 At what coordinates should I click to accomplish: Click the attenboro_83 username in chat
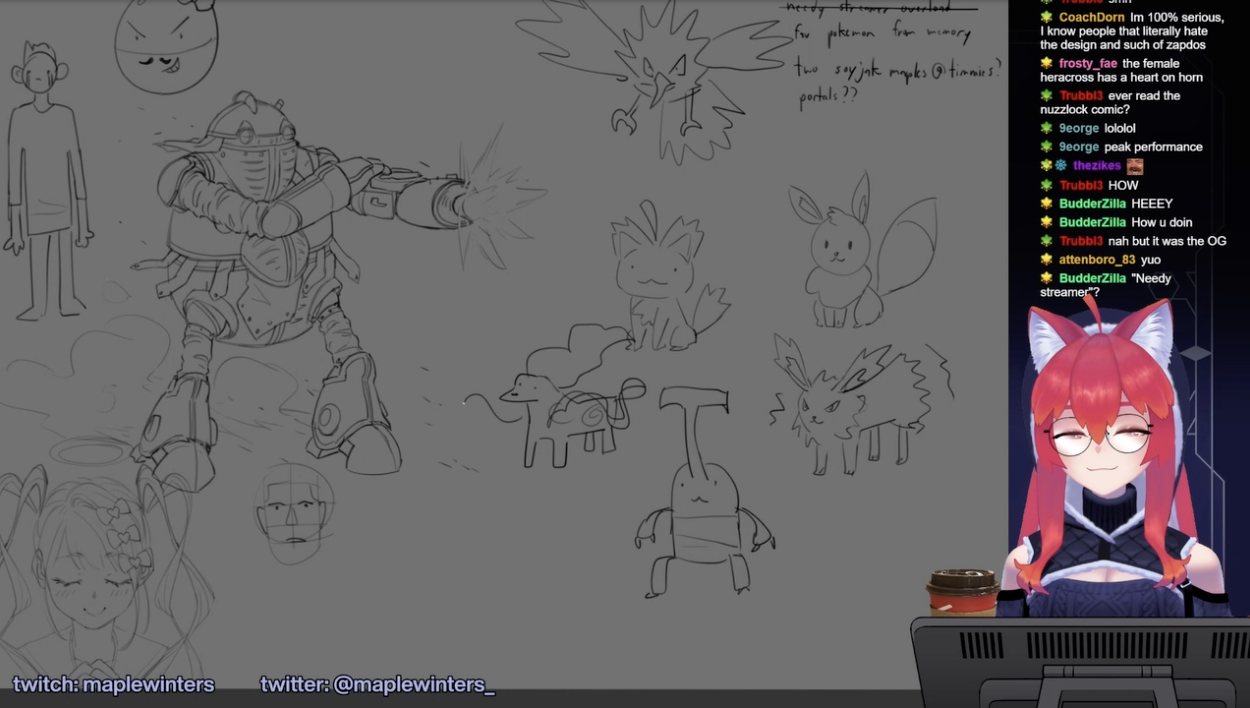coord(1097,260)
